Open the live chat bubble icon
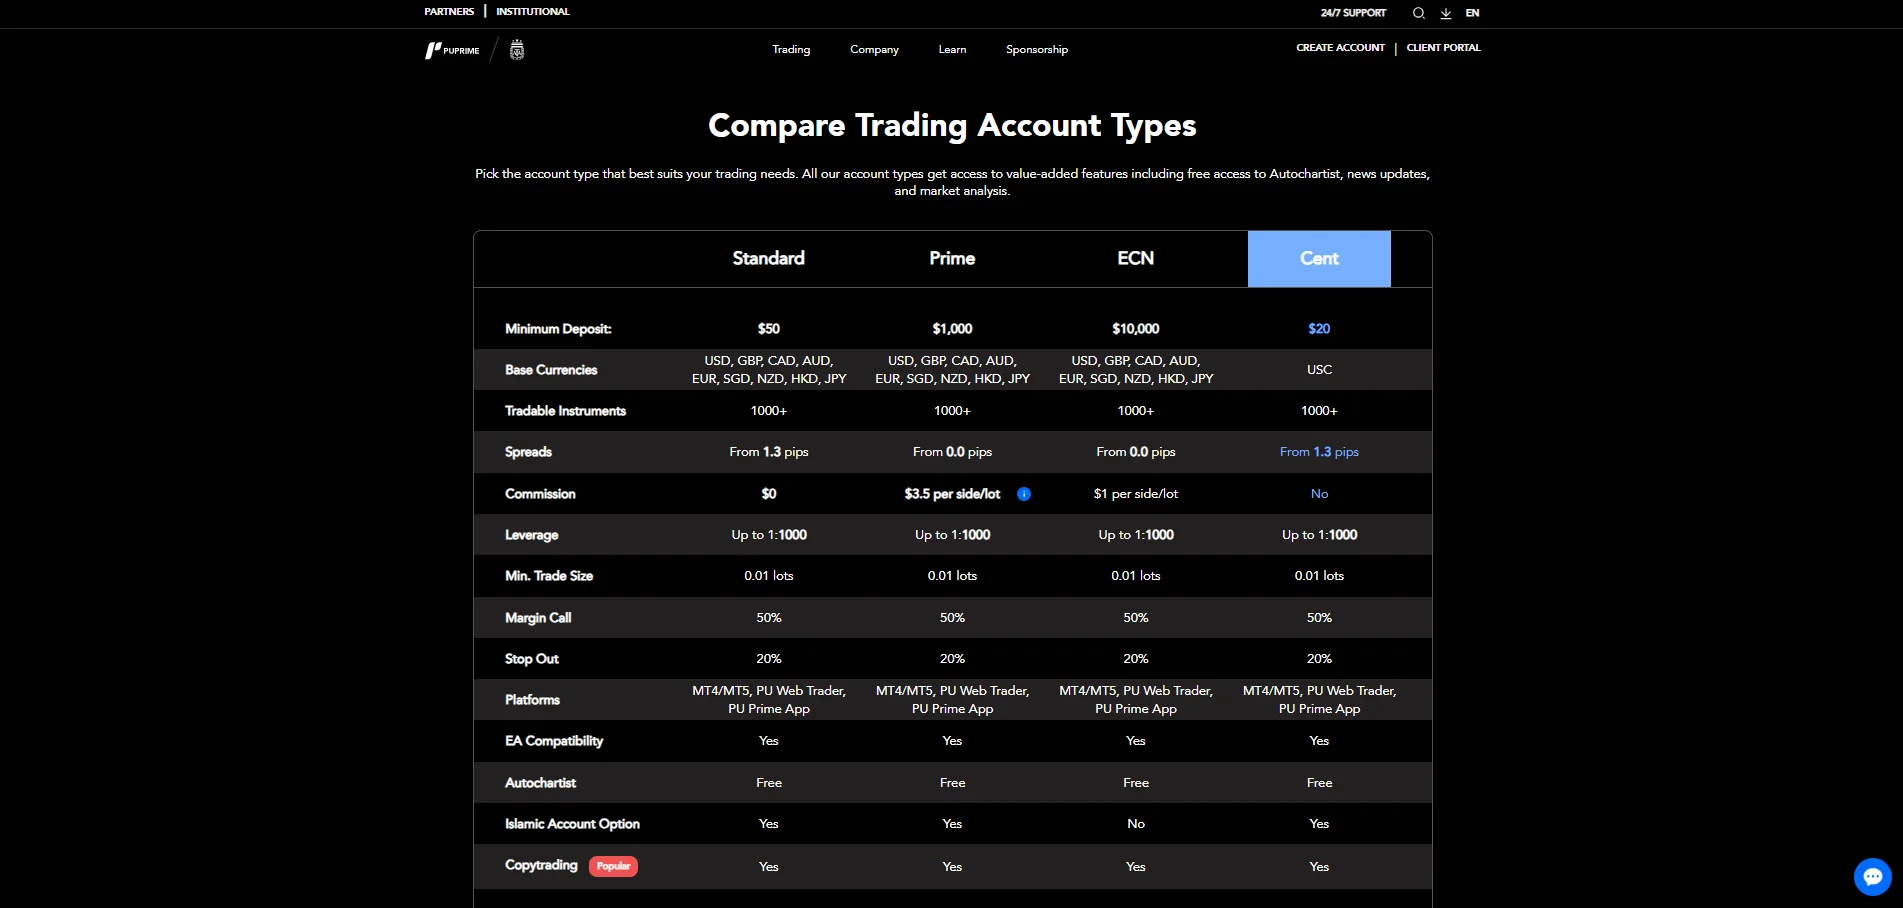1903x908 pixels. tap(1872, 877)
